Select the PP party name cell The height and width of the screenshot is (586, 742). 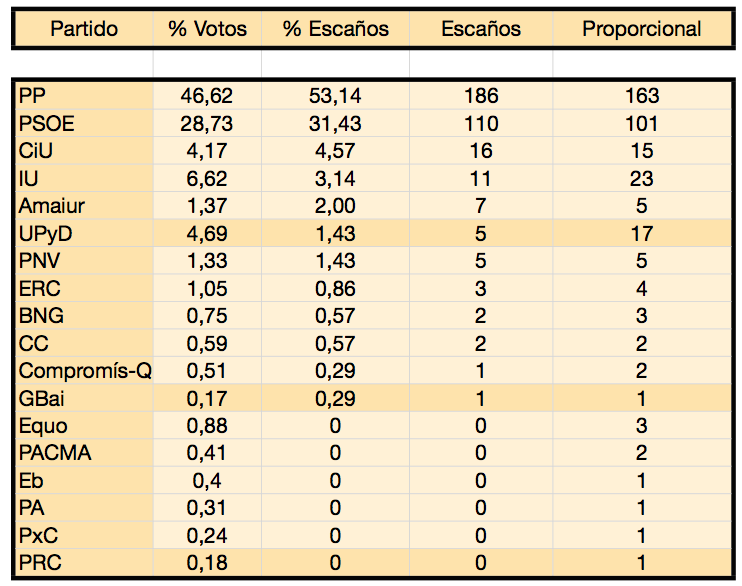[84, 96]
